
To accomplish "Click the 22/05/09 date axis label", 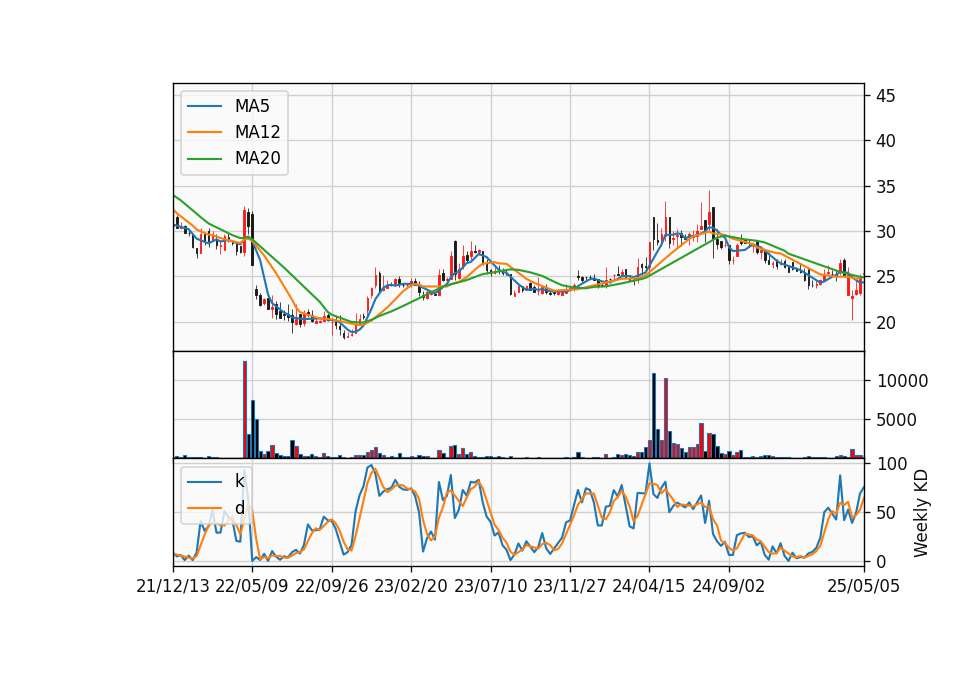I will tap(252, 586).
